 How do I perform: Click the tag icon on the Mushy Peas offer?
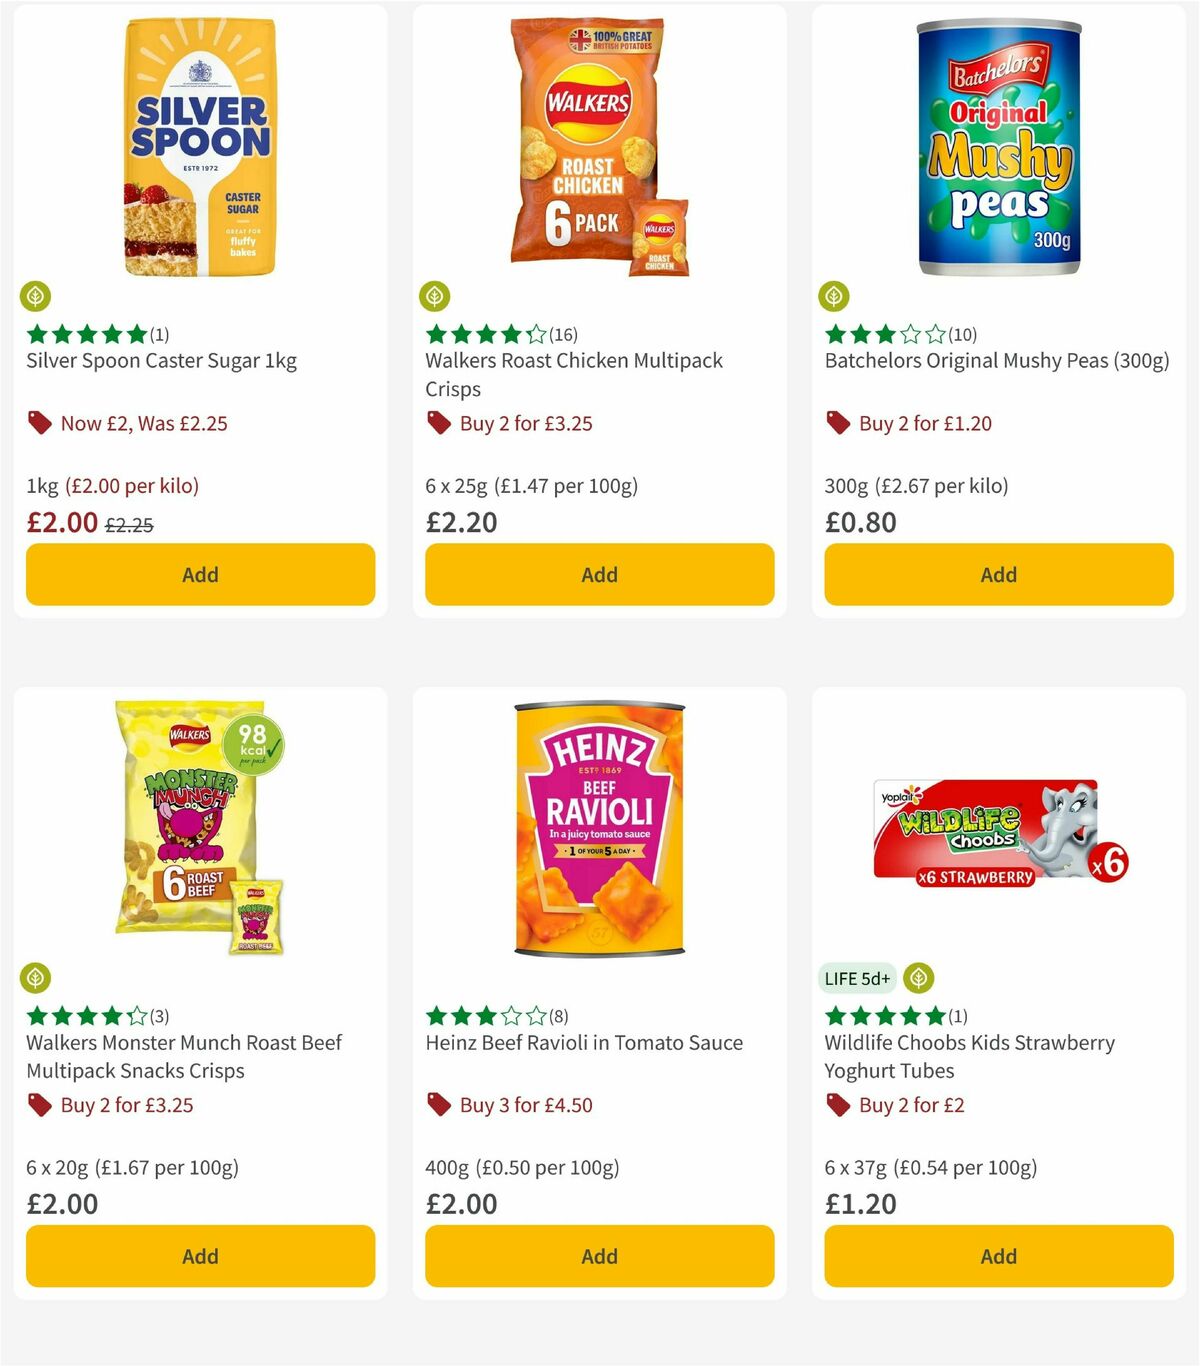tap(837, 423)
